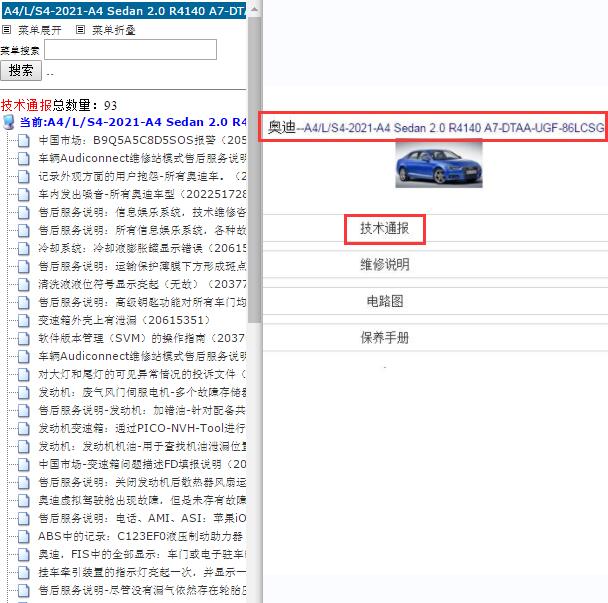Click the 奥迪--A4/L/S4-2021-A4 Sedan title link
The height and width of the screenshot is (603, 608).
pyautogui.click(x=436, y=127)
